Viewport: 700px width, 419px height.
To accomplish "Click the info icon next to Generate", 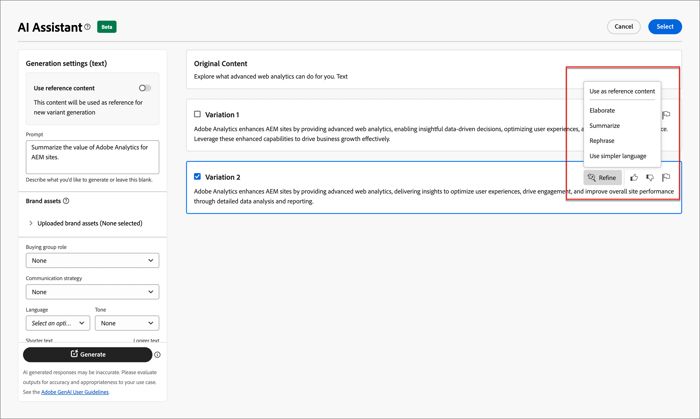I will (x=157, y=355).
